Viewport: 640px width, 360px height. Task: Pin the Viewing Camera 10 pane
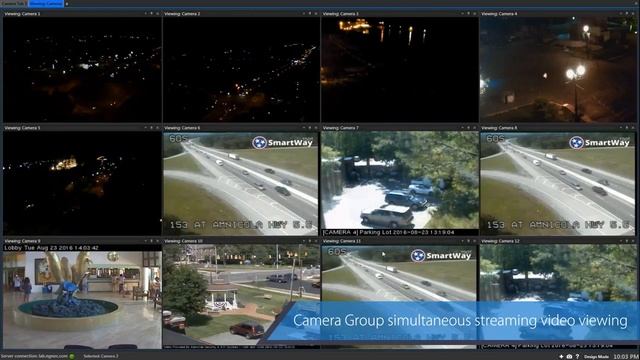click(310, 241)
